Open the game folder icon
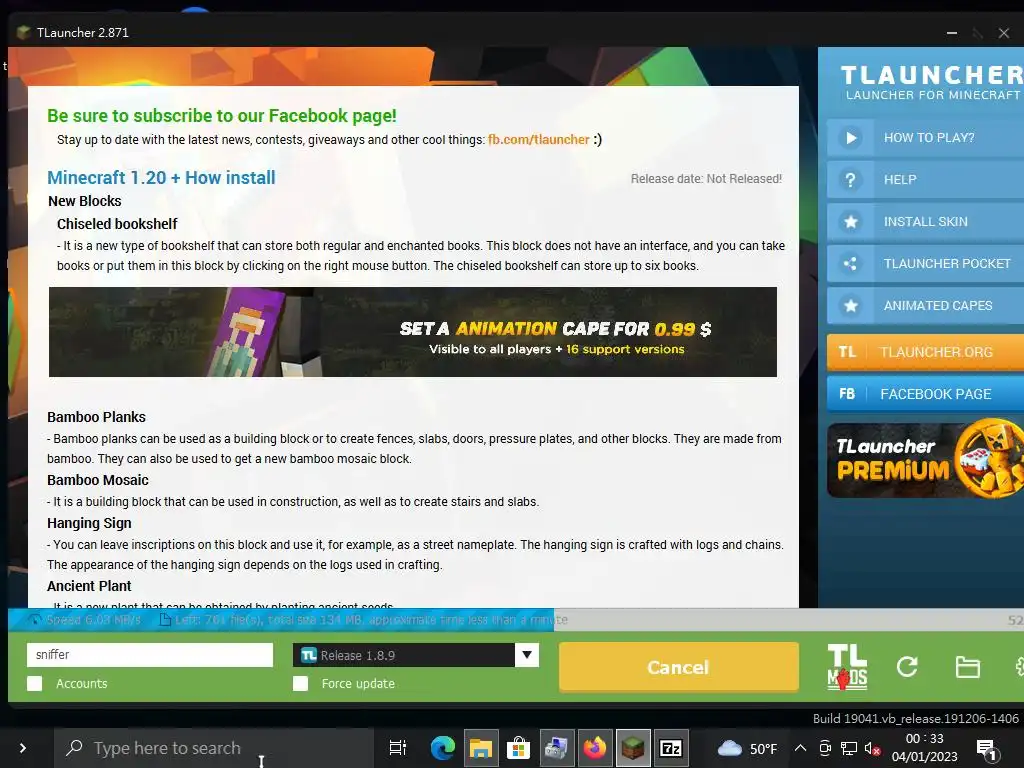Image resolution: width=1024 pixels, height=768 pixels. pyautogui.click(x=967, y=667)
